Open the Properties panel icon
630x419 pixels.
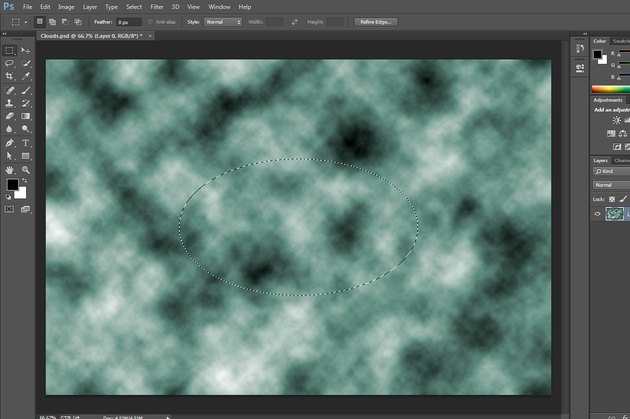580,68
